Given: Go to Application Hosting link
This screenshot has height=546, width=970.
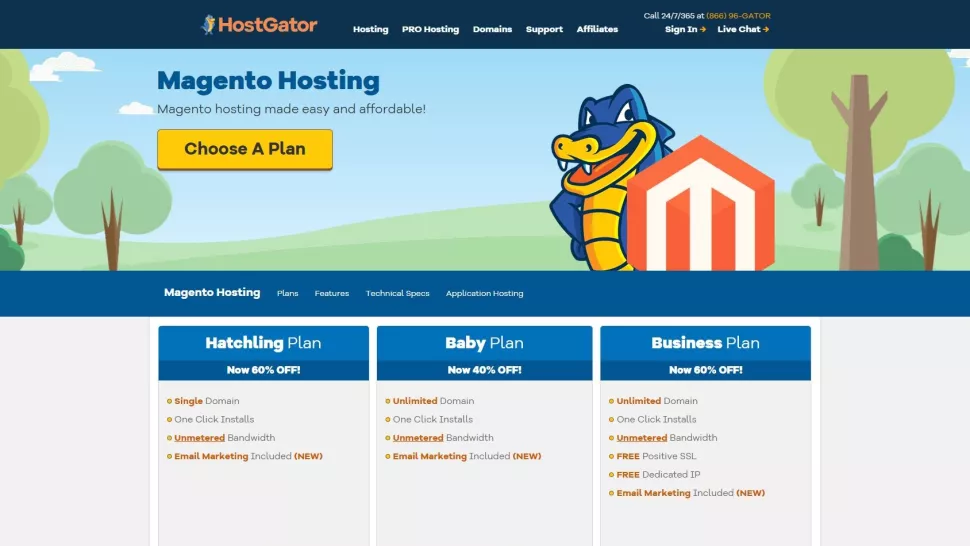Looking at the screenshot, I should [484, 294].
